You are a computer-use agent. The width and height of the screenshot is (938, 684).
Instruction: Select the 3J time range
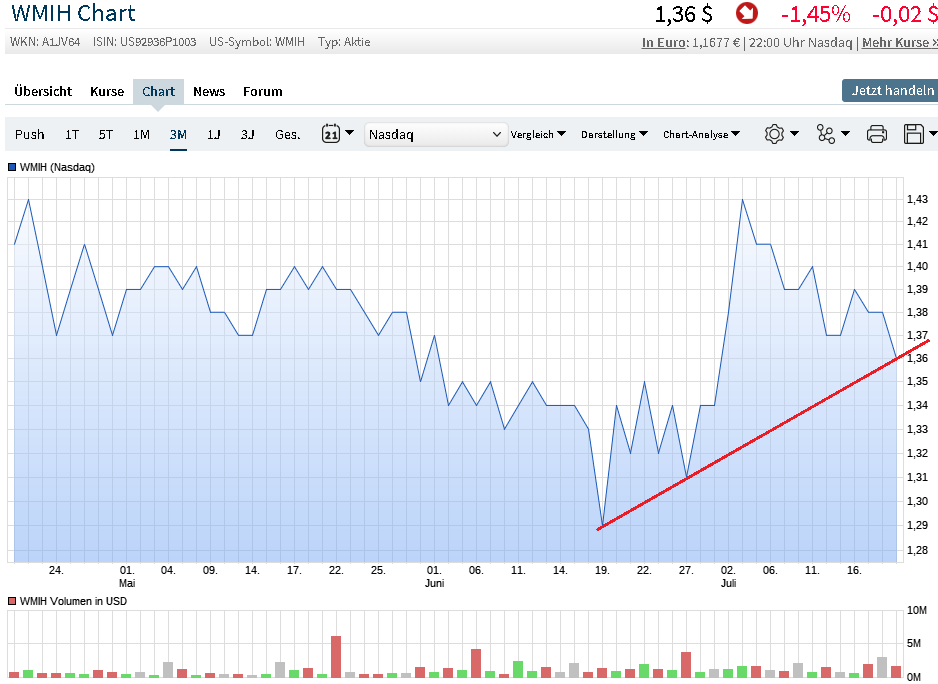248,135
